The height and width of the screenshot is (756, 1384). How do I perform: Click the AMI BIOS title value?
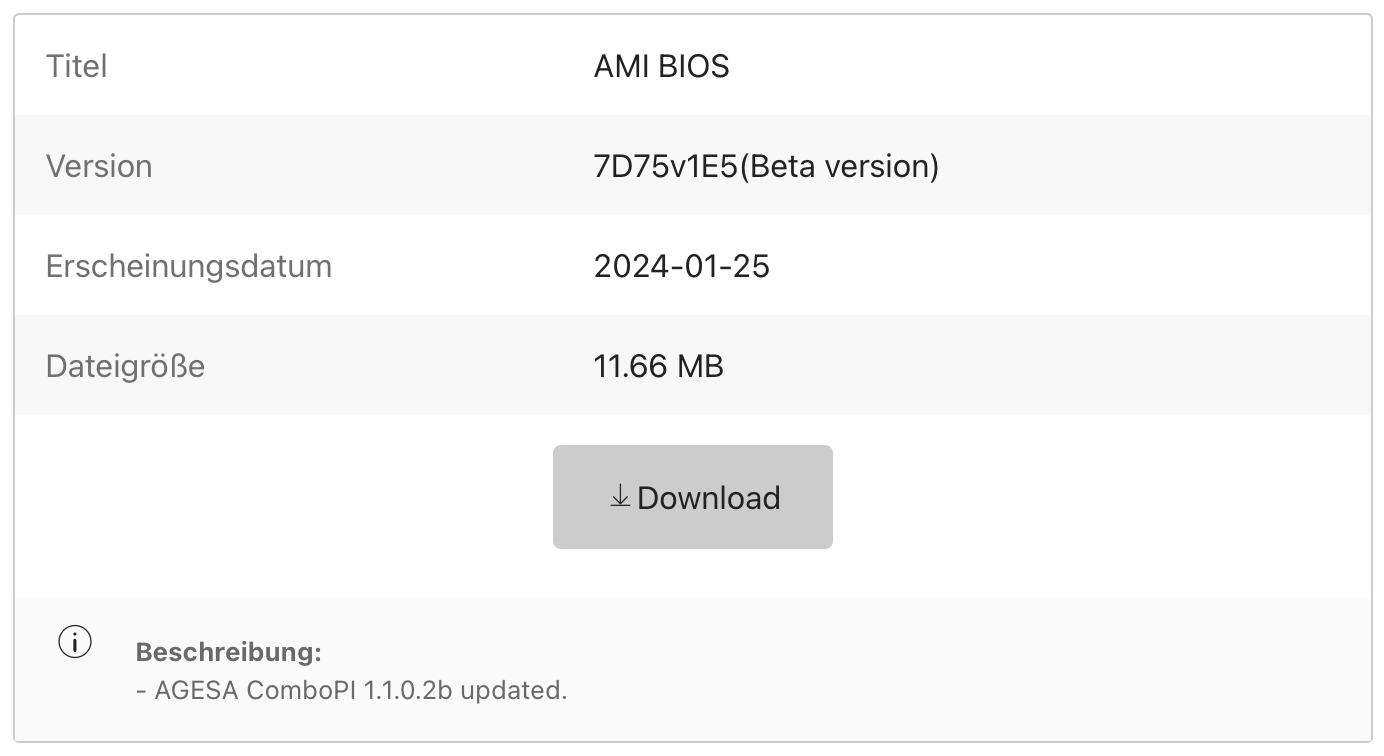tap(661, 66)
